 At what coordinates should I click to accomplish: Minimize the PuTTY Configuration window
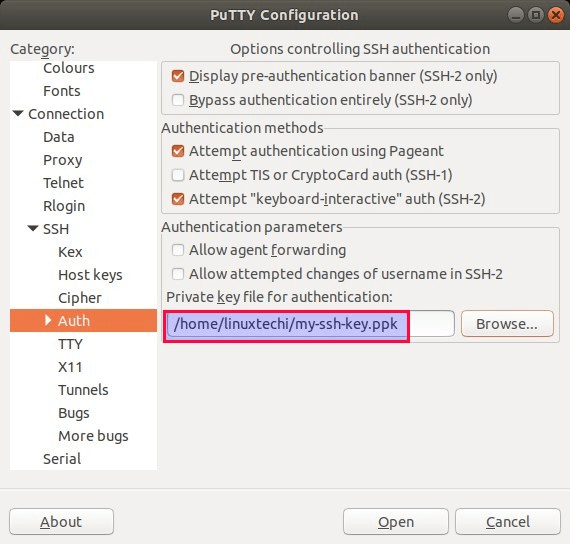pos(515,15)
